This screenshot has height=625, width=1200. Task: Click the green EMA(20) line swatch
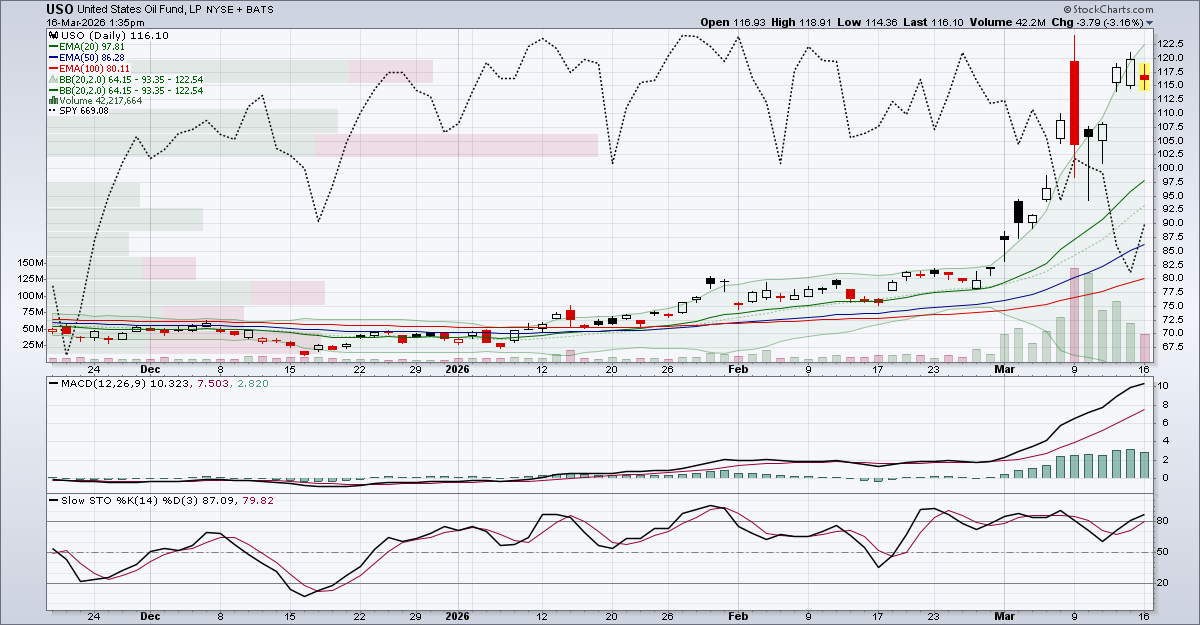(51, 46)
